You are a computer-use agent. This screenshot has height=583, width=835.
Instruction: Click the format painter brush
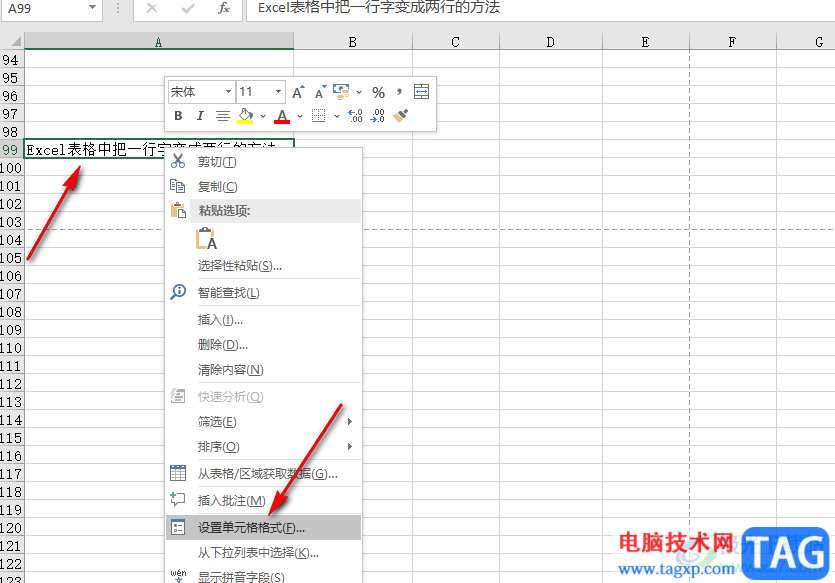coord(400,116)
